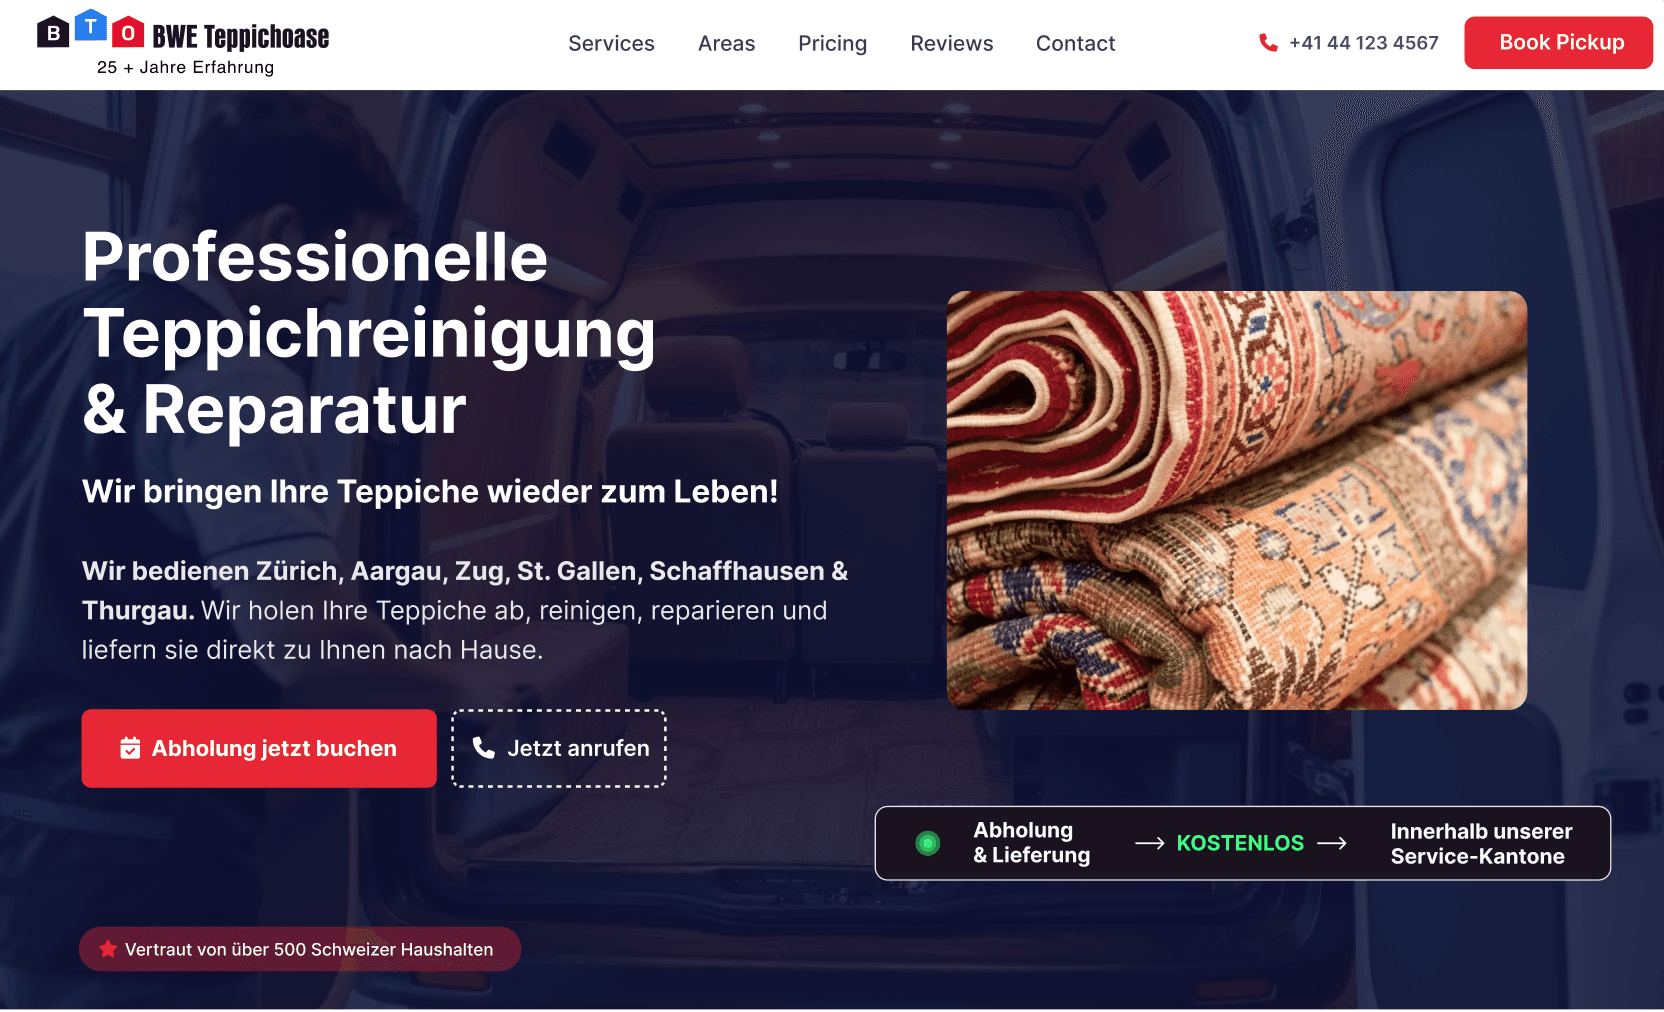The image size is (1664, 1012).
Task: Click the green status dot indicator
Action: [928, 843]
